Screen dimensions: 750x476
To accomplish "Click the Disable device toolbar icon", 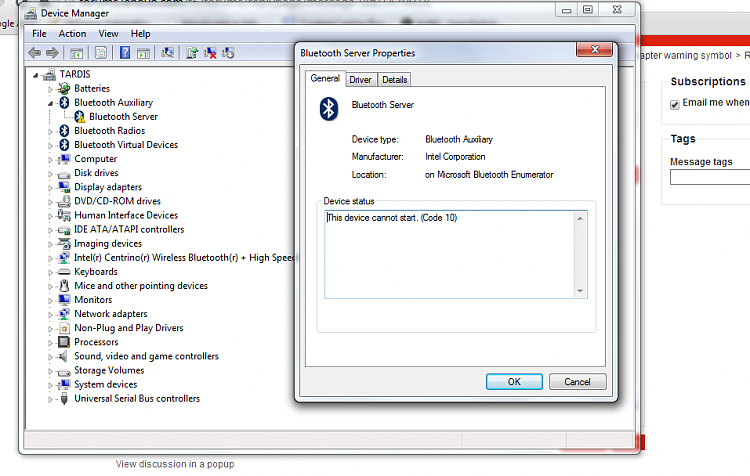I will click(x=228, y=53).
